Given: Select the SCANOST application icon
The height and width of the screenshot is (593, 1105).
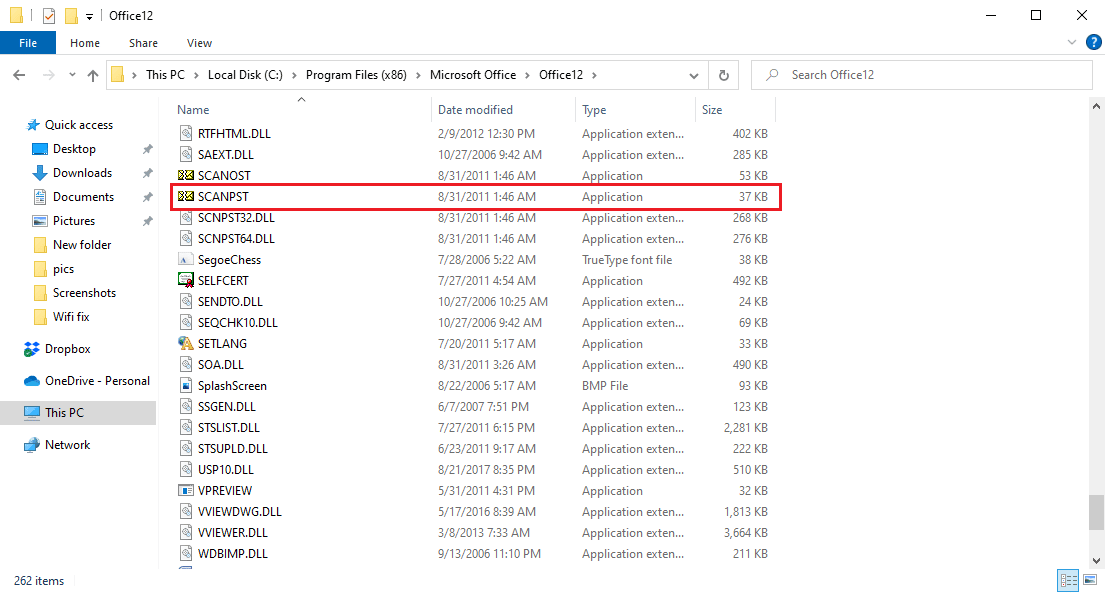Looking at the screenshot, I should (x=186, y=176).
